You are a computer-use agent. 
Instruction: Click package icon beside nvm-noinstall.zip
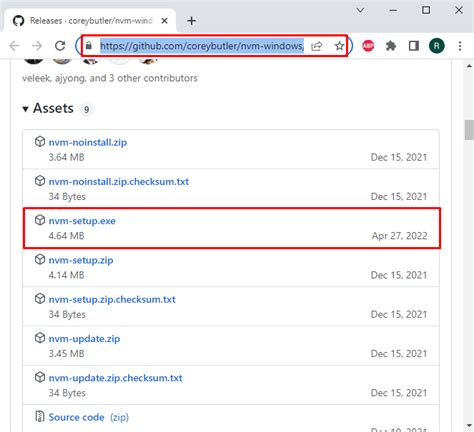click(40, 141)
